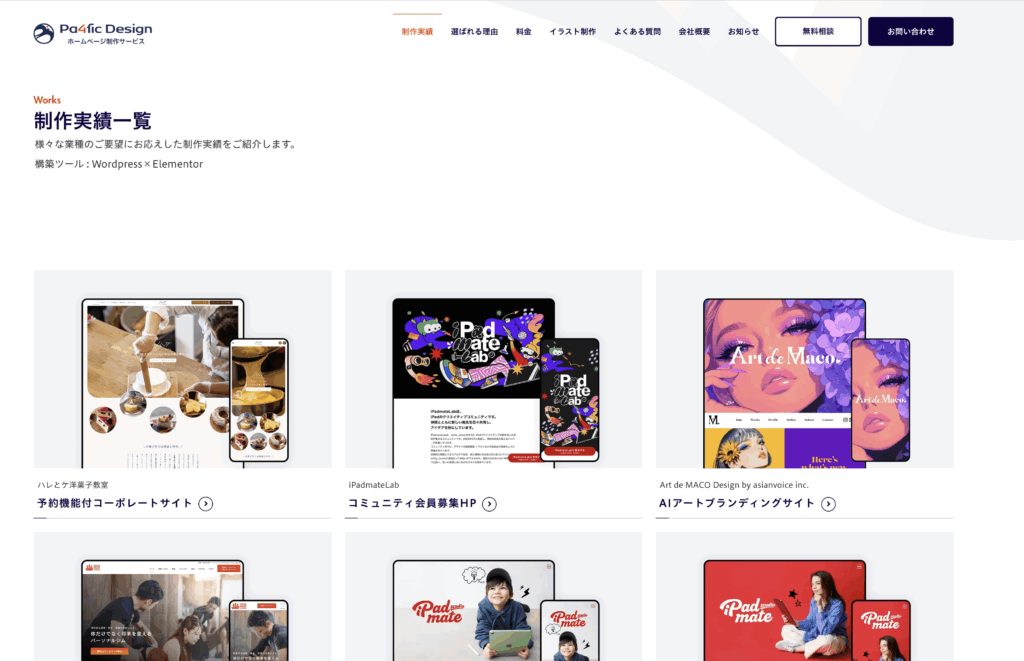Click the 構築ツール: Wordpress×Elementor text
Screen dimensions: 1024x661
pyautogui.click(x=119, y=164)
